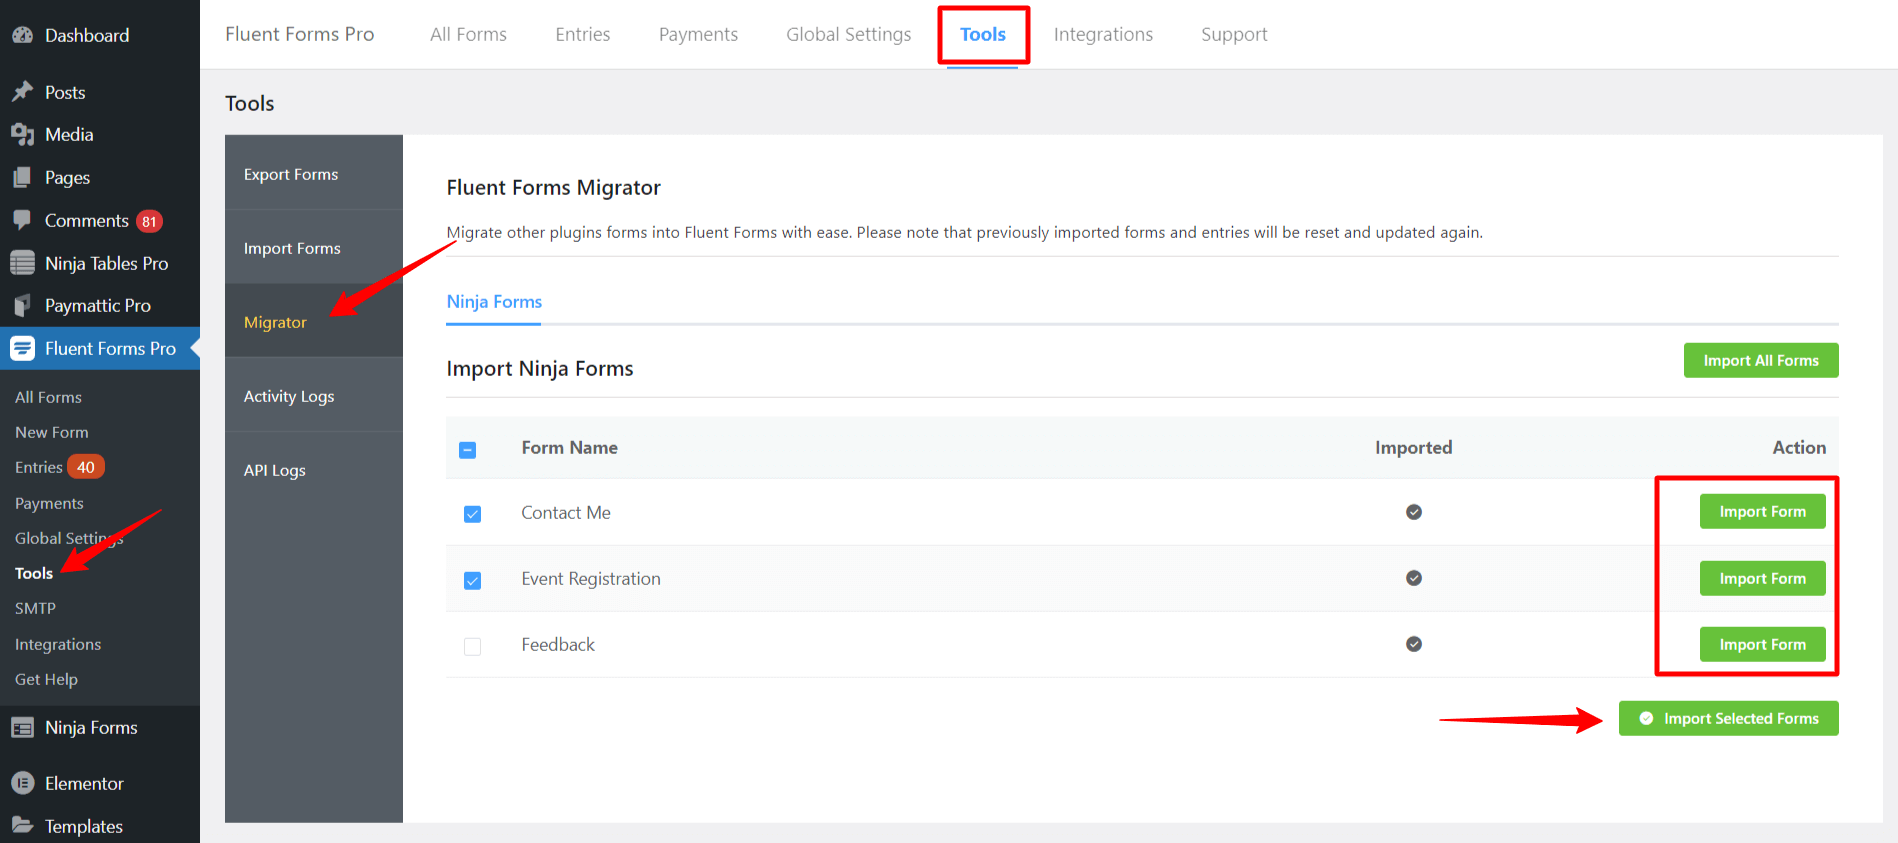This screenshot has width=1898, height=843.
Task: Open Global Settings top tab
Action: (x=848, y=34)
